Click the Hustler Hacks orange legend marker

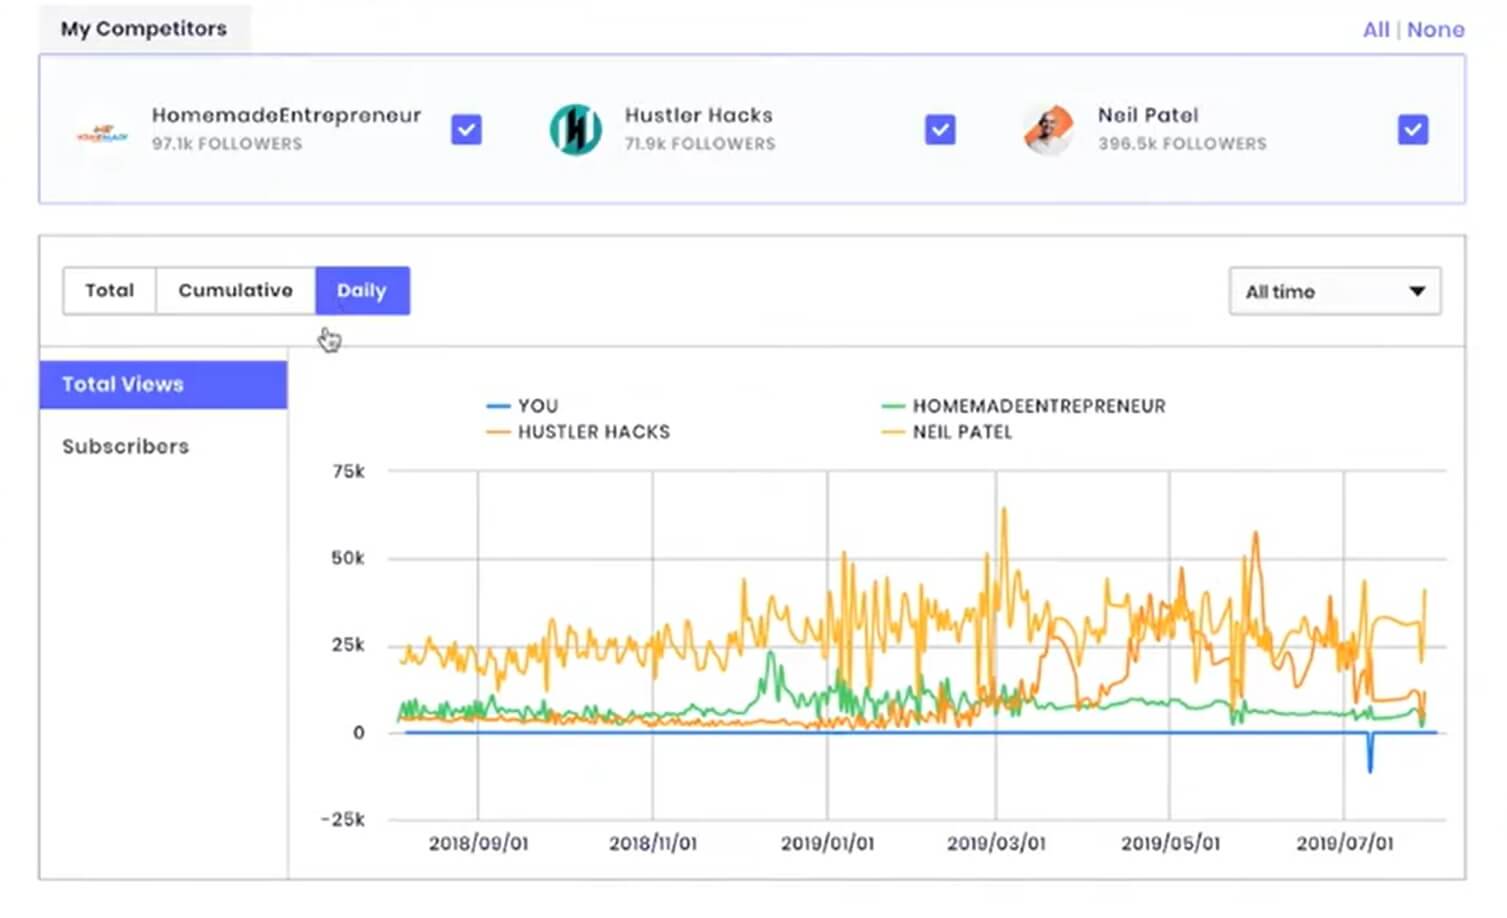[x=498, y=432]
